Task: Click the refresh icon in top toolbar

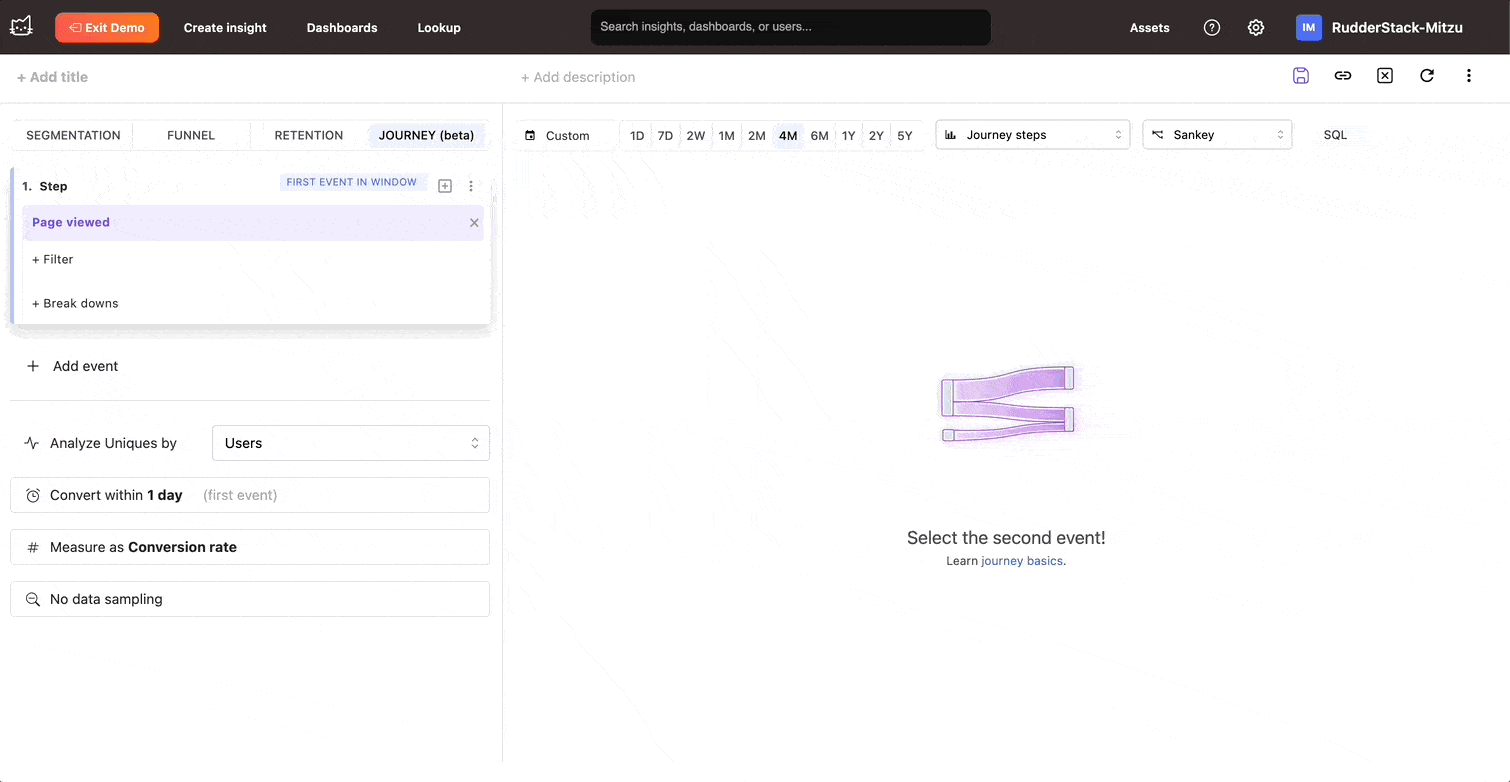Action: (1427, 76)
